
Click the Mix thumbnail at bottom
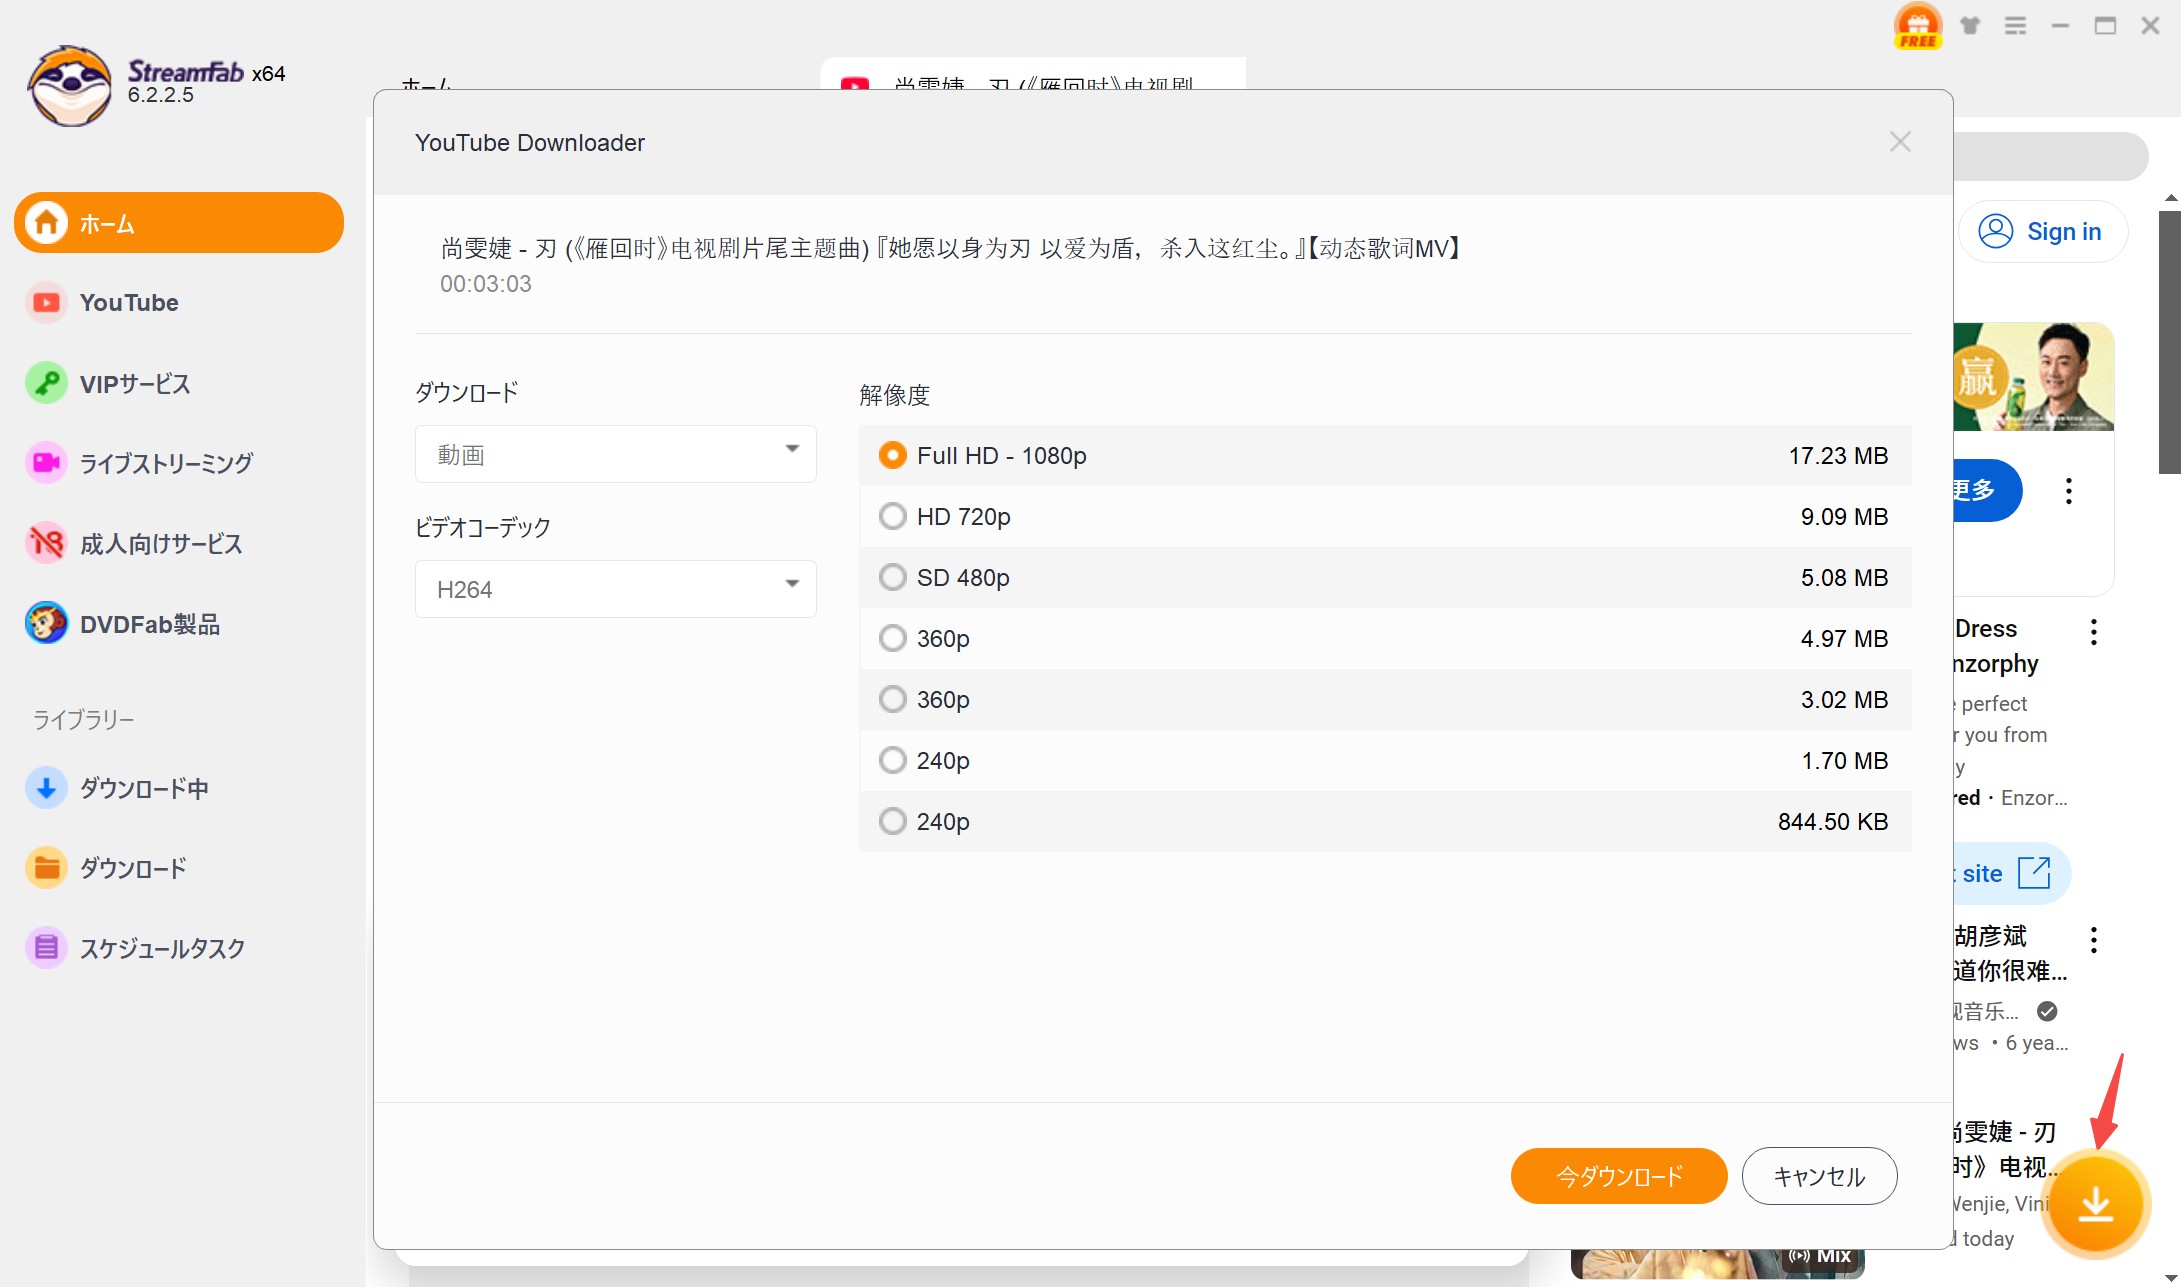click(1718, 1263)
